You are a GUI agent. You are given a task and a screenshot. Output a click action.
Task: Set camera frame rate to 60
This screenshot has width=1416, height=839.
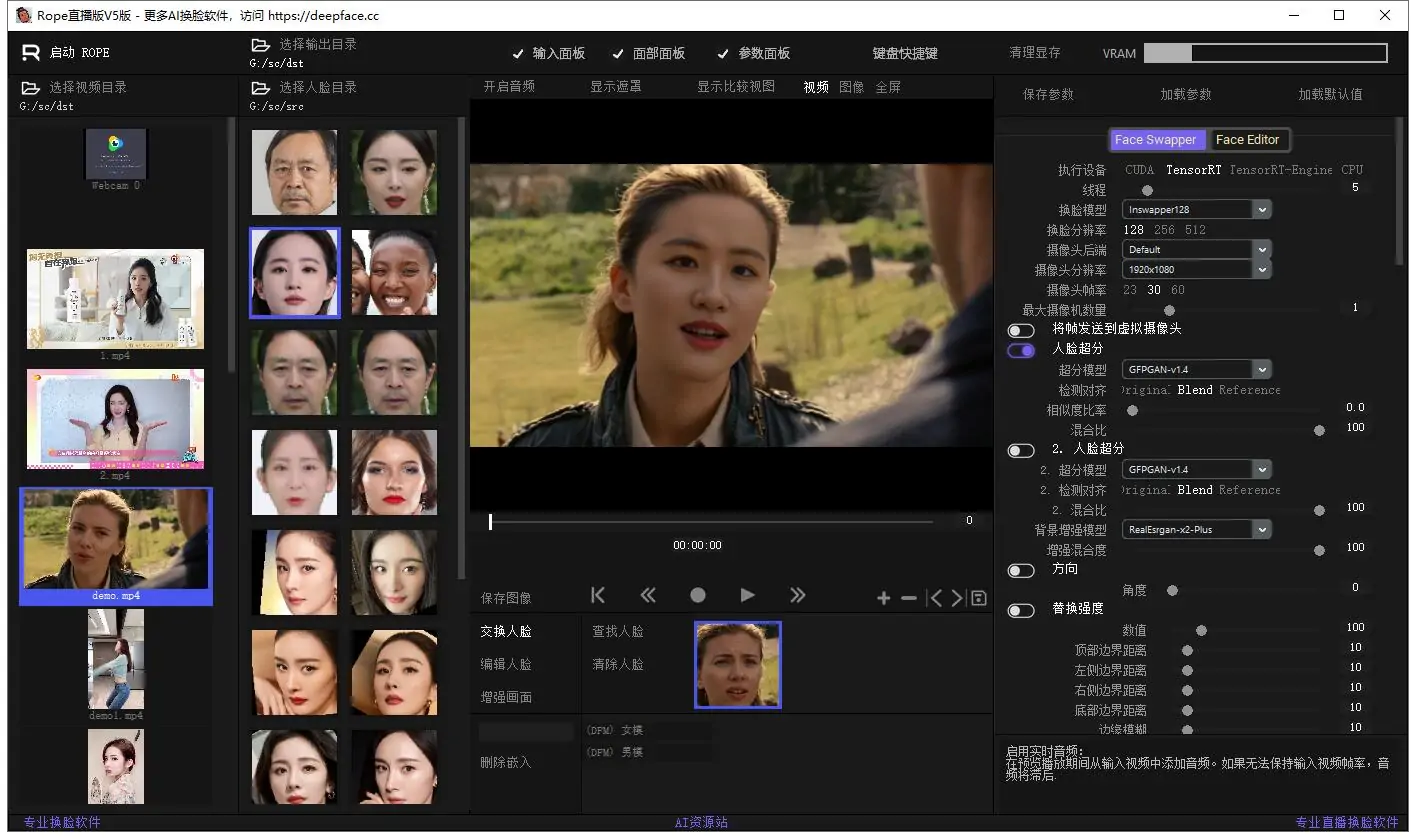click(x=1178, y=290)
